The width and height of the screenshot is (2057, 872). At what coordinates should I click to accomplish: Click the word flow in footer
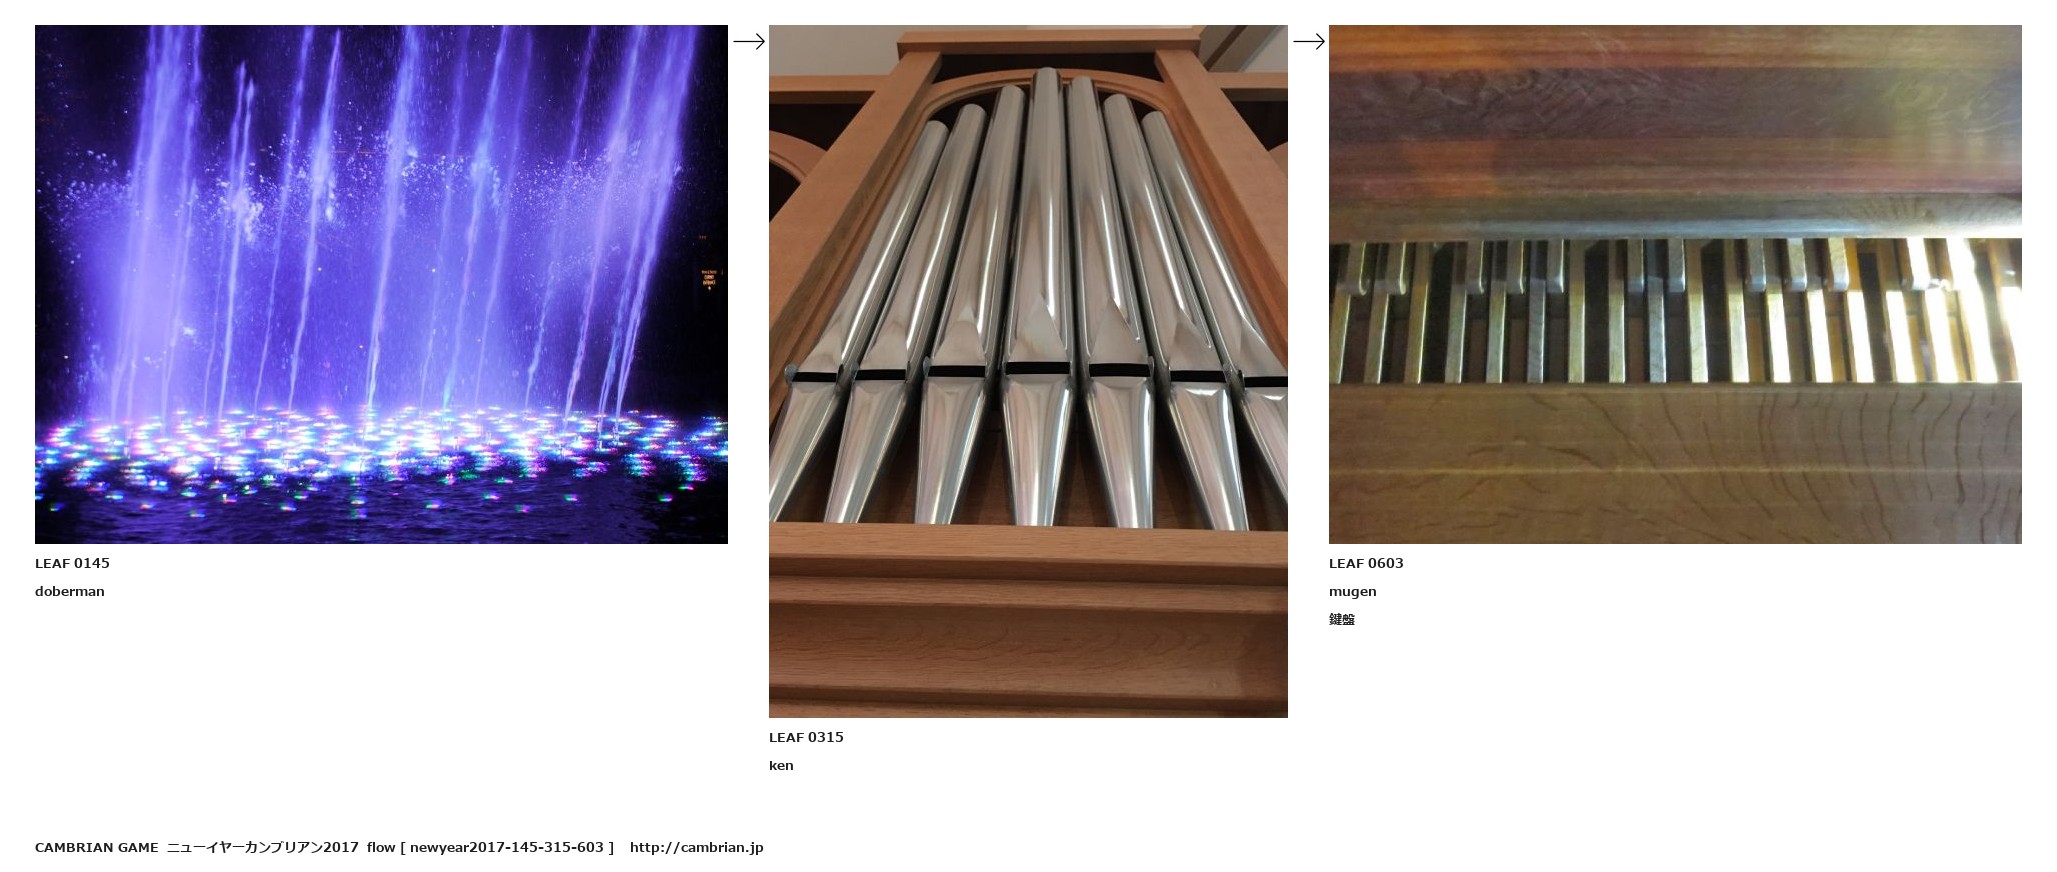click(x=381, y=847)
